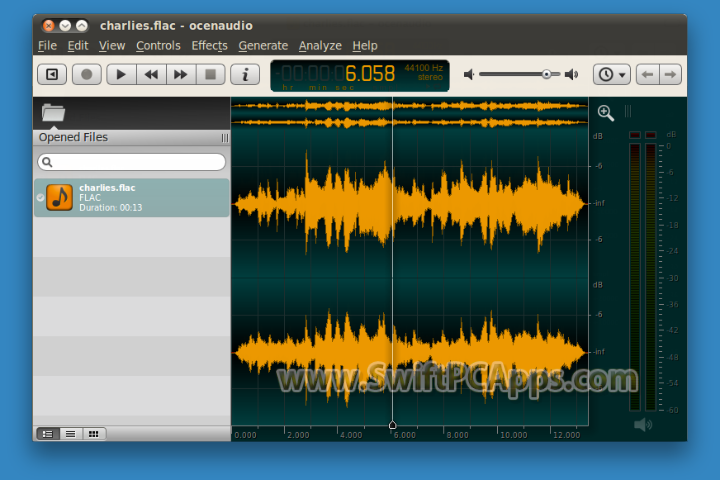Switch to detailed list view

click(48, 434)
